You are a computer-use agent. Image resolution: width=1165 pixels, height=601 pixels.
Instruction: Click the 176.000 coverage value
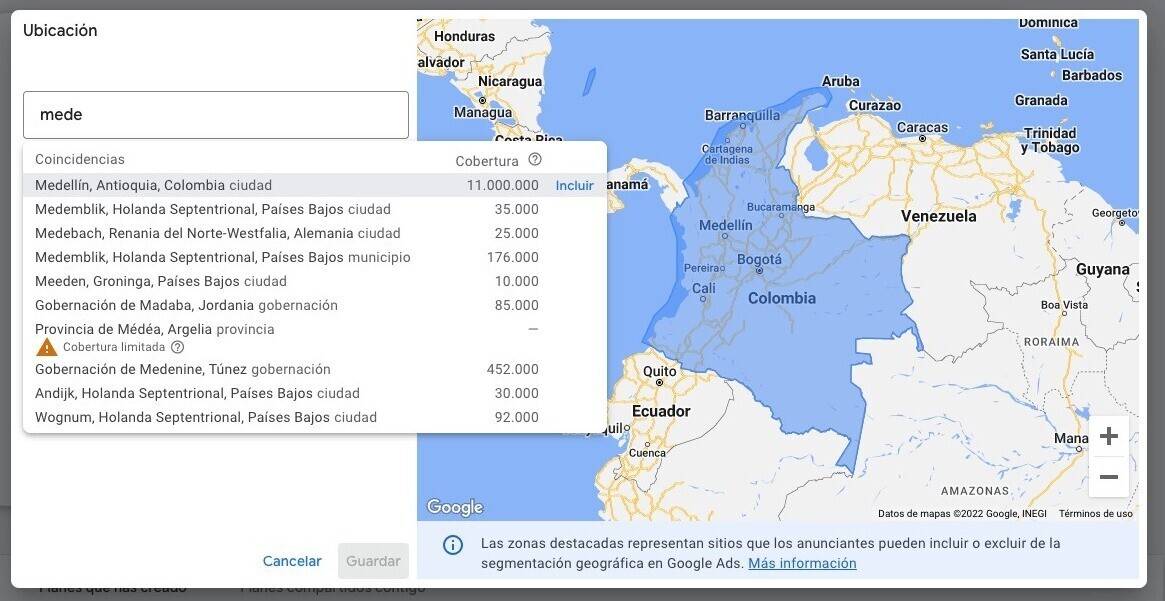[x=513, y=257]
